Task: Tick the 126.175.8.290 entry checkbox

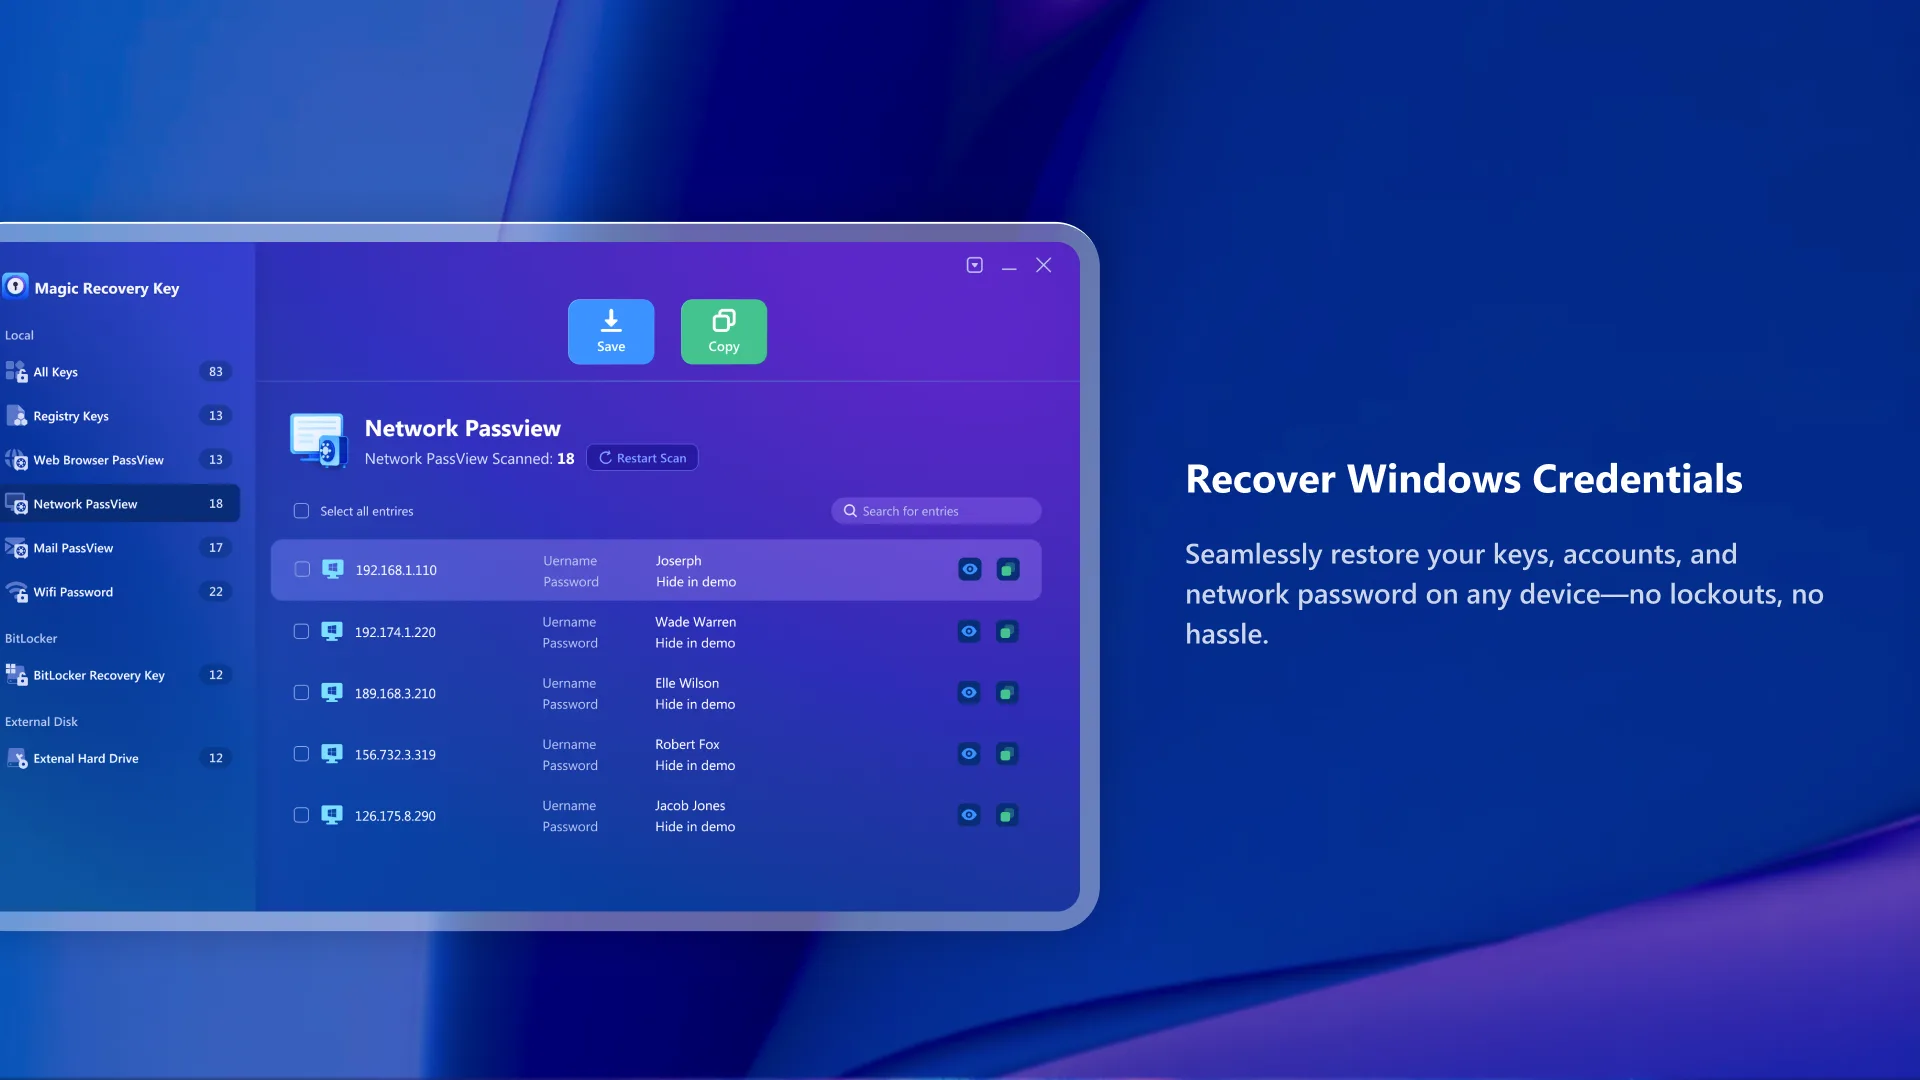Action: tap(301, 816)
